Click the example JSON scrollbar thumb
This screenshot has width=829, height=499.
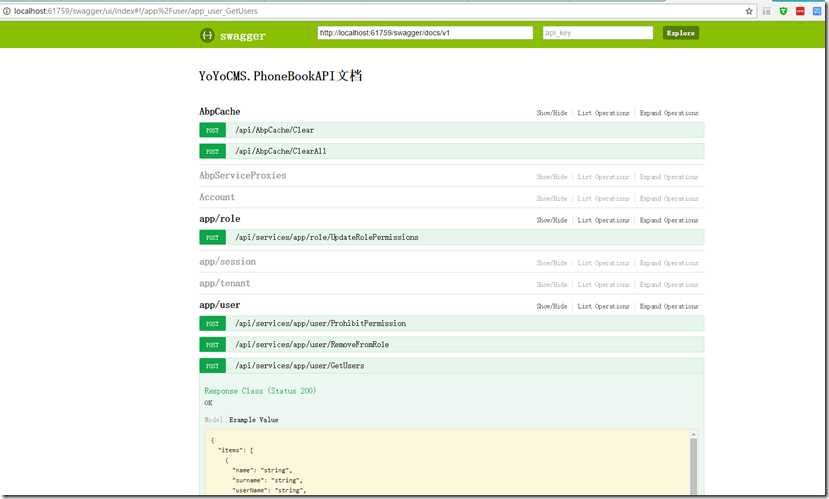(693, 465)
